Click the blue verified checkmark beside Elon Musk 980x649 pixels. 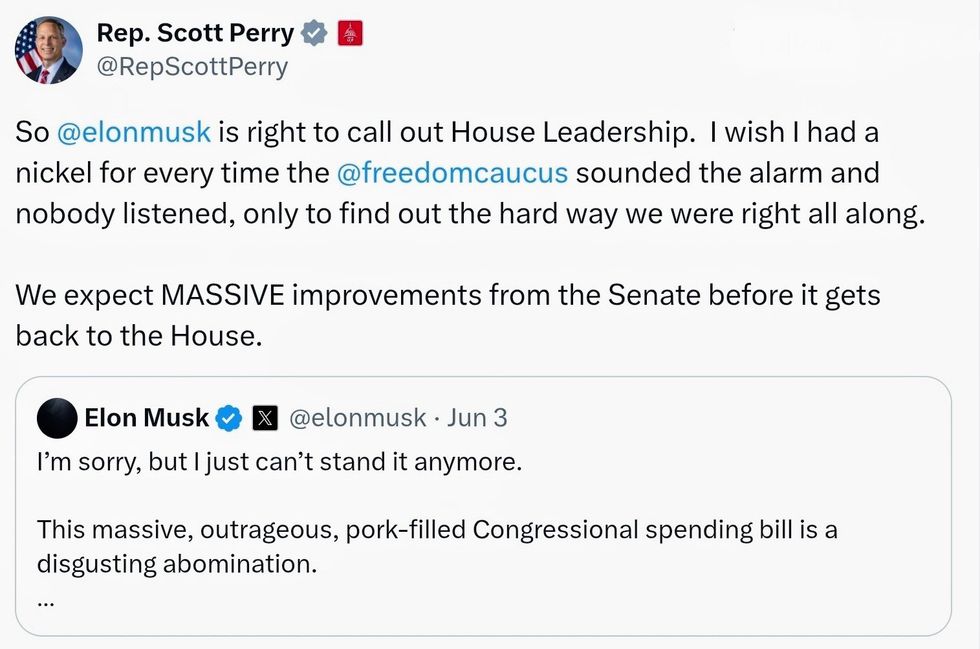(x=230, y=418)
